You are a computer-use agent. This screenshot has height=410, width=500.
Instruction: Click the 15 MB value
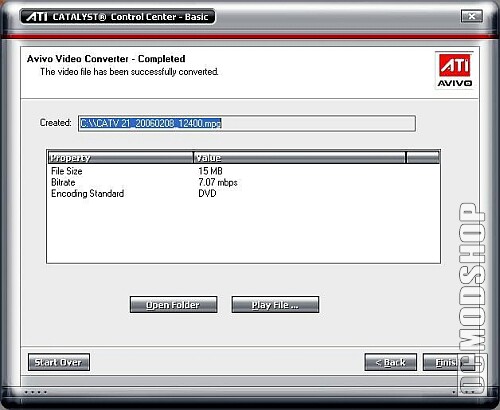[x=210, y=171]
